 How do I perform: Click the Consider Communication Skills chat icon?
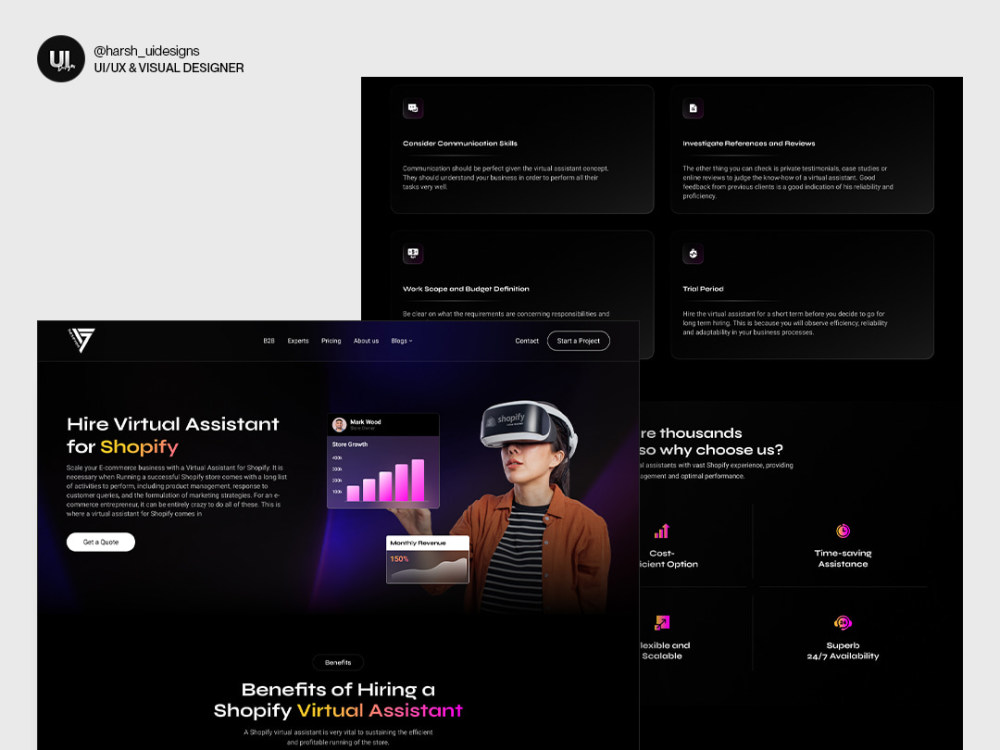point(413,108)
